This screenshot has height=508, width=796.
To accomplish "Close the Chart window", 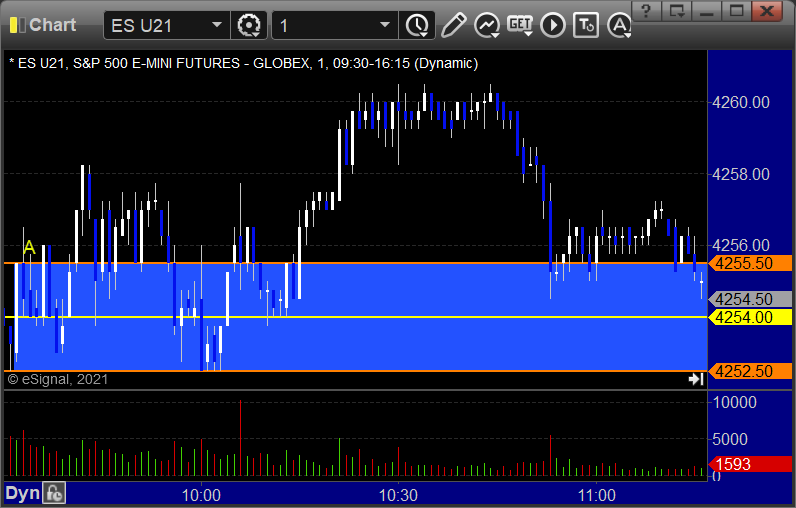I will coord(767,11).
